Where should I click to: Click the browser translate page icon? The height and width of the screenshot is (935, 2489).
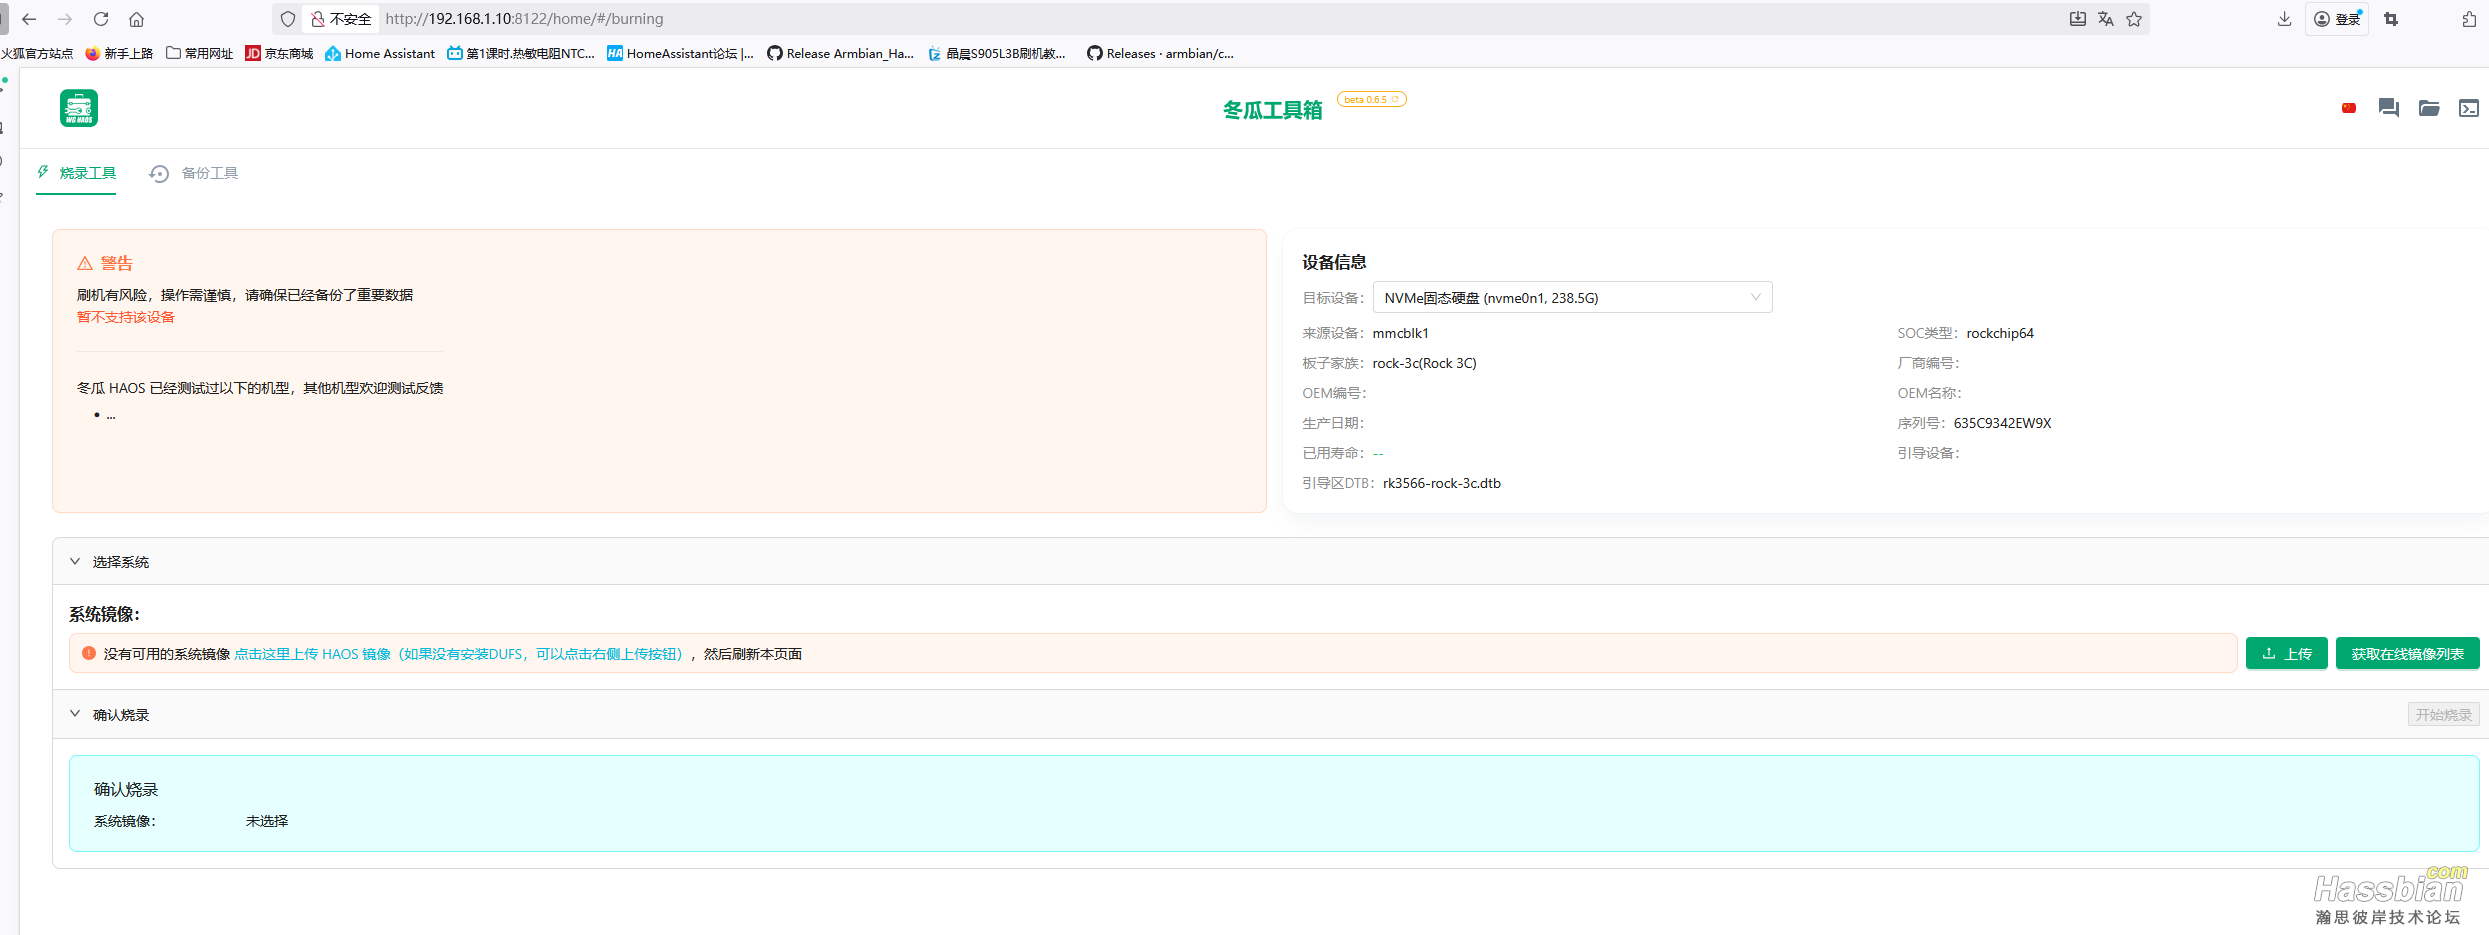[x=2106, y=19]
